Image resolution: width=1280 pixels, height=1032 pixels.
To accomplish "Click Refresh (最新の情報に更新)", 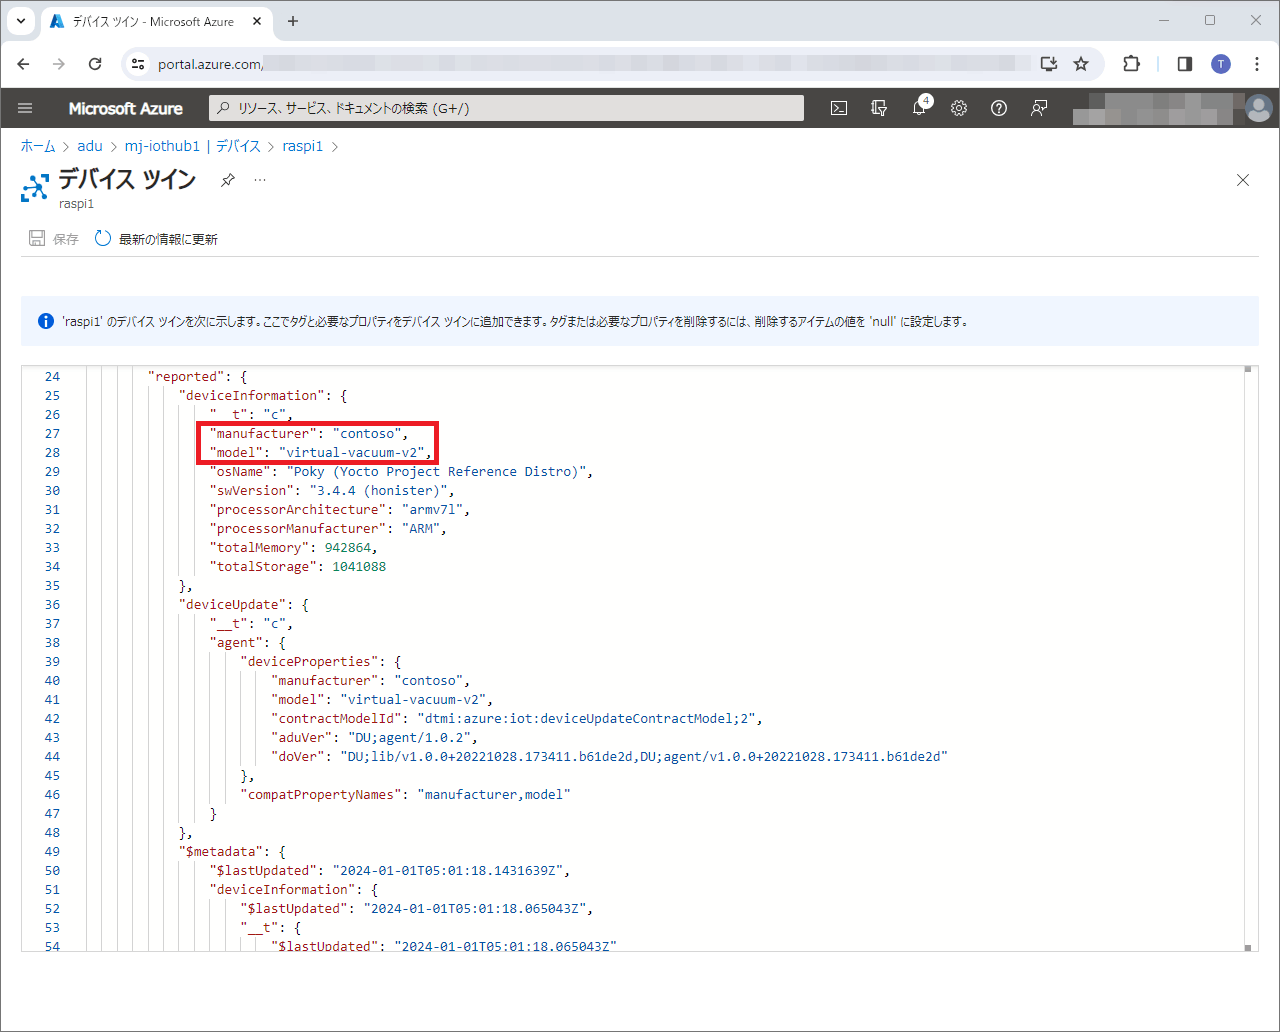I will pyautogui.click(x=157, y=239).
